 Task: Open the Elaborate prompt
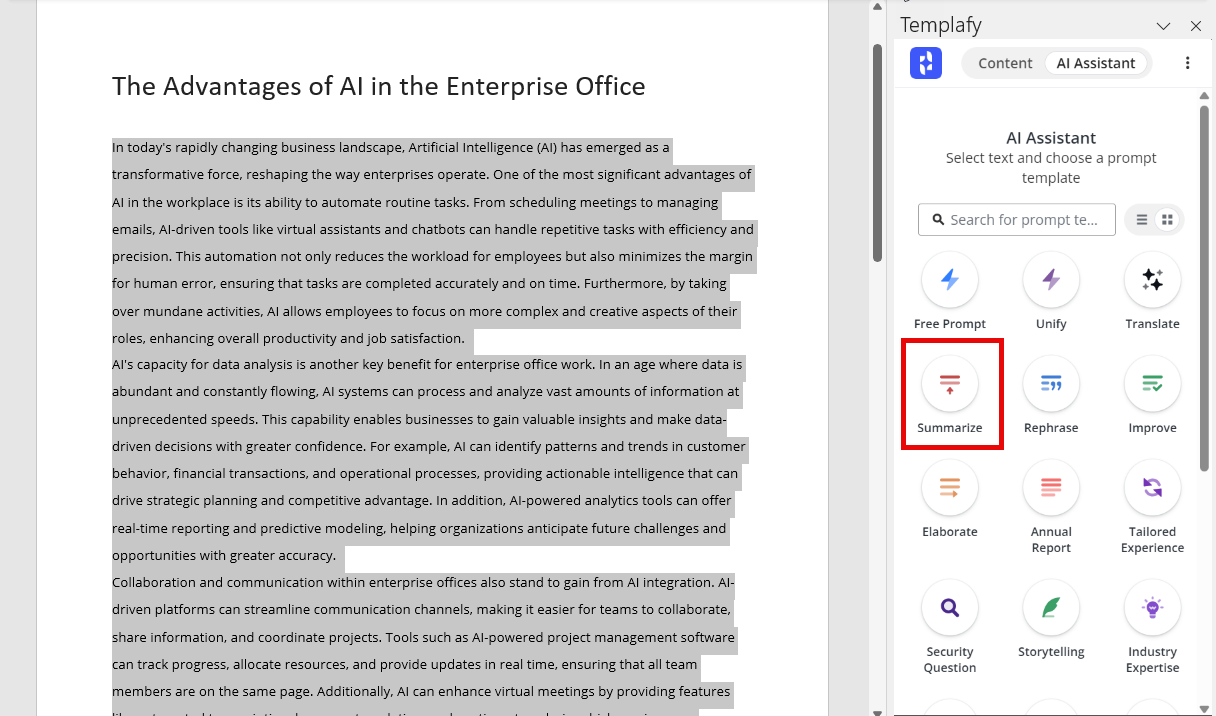point(950,488)
